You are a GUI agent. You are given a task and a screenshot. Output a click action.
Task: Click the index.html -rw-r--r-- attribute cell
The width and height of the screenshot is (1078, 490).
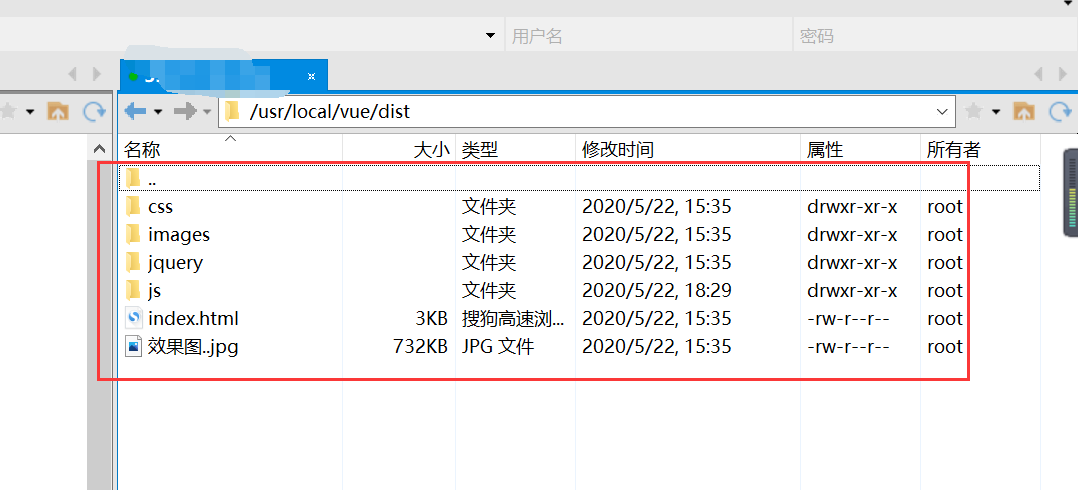848,319
